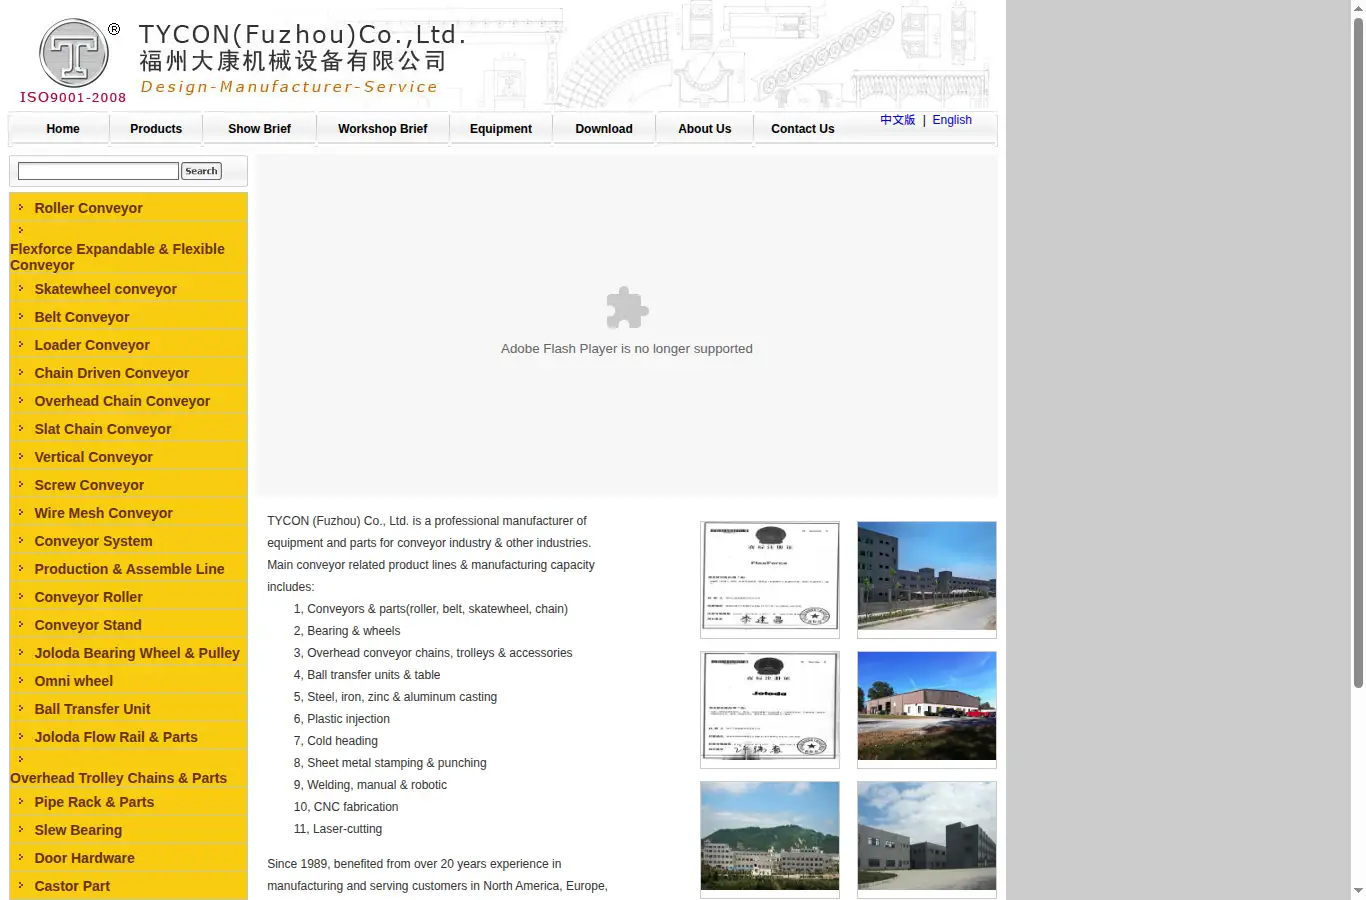Viewport: 1366px width, 900px height.
Task: Open Joloda Bearing Wheel & Pulley category
Action: click(x=137, y=653)
